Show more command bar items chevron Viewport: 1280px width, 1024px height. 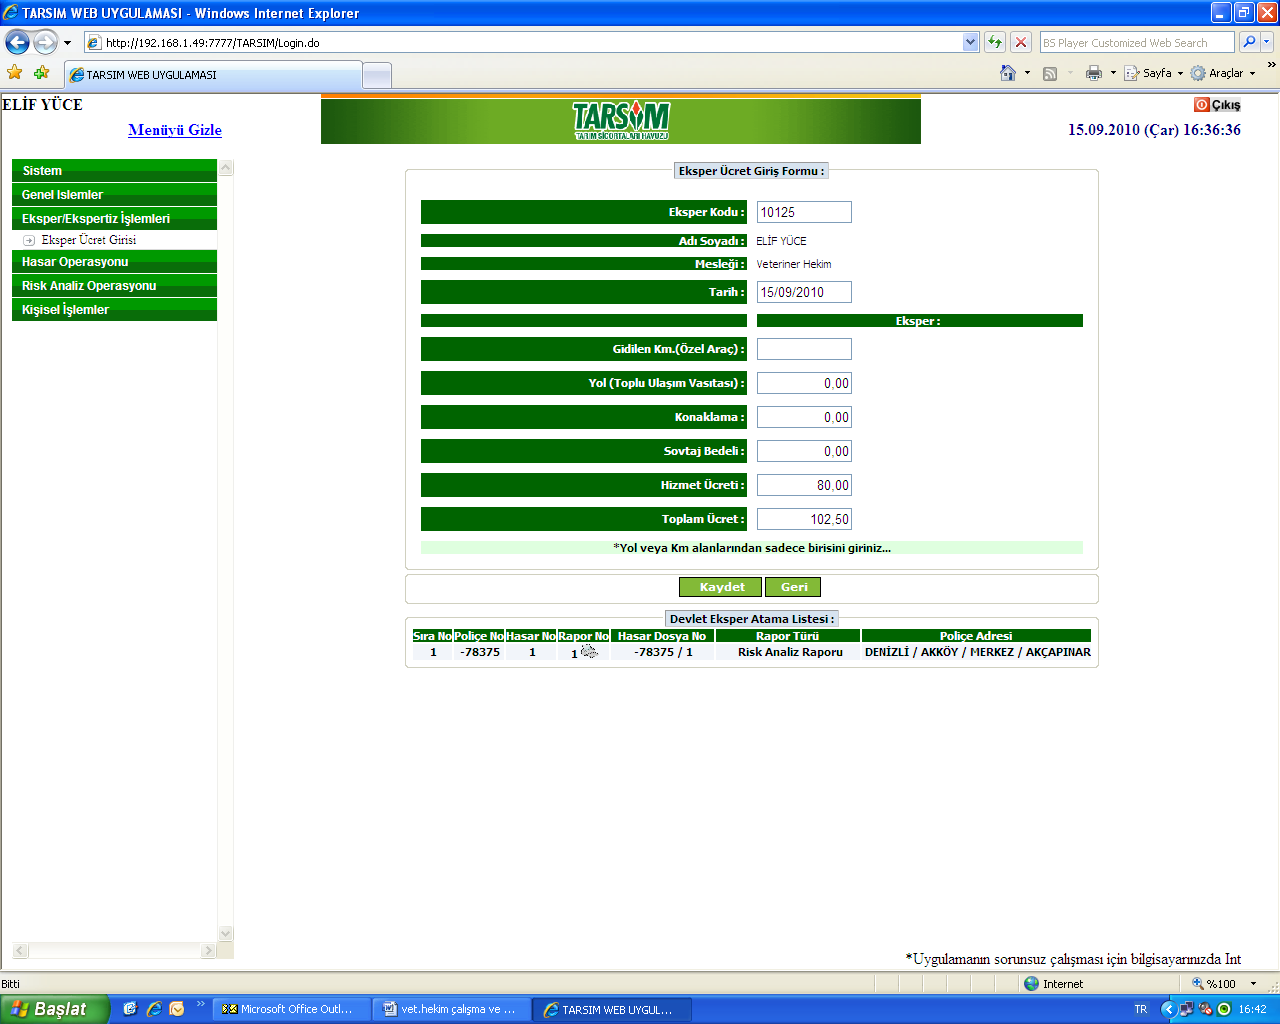1271,66
